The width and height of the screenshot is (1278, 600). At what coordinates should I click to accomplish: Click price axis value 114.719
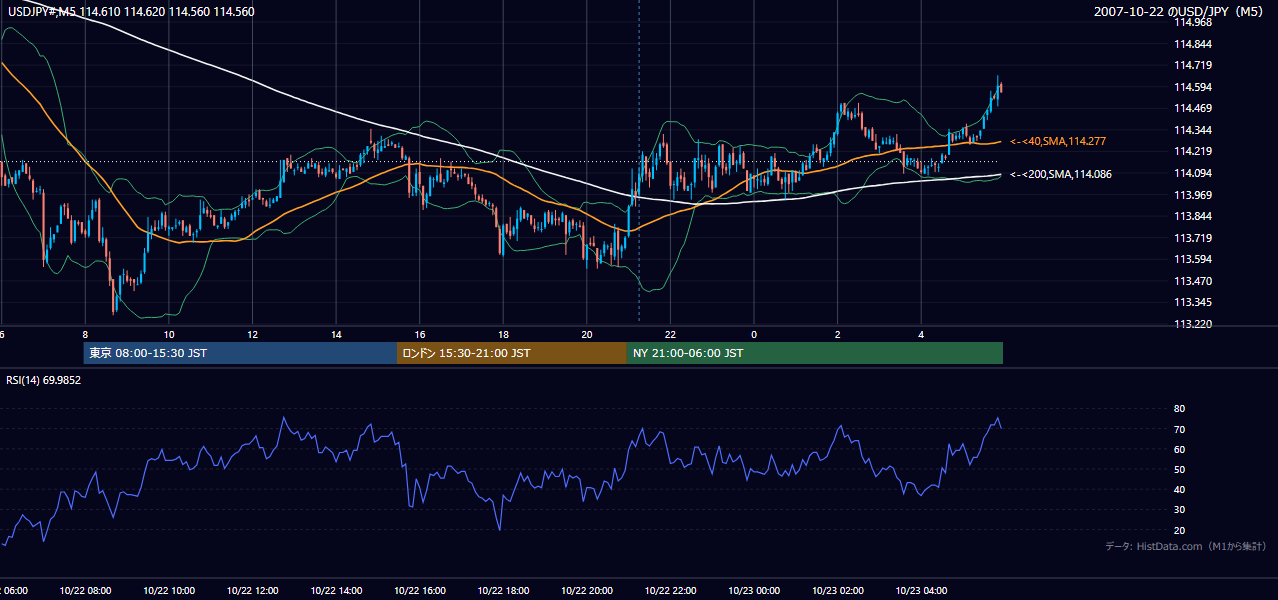click(1193, 65)
